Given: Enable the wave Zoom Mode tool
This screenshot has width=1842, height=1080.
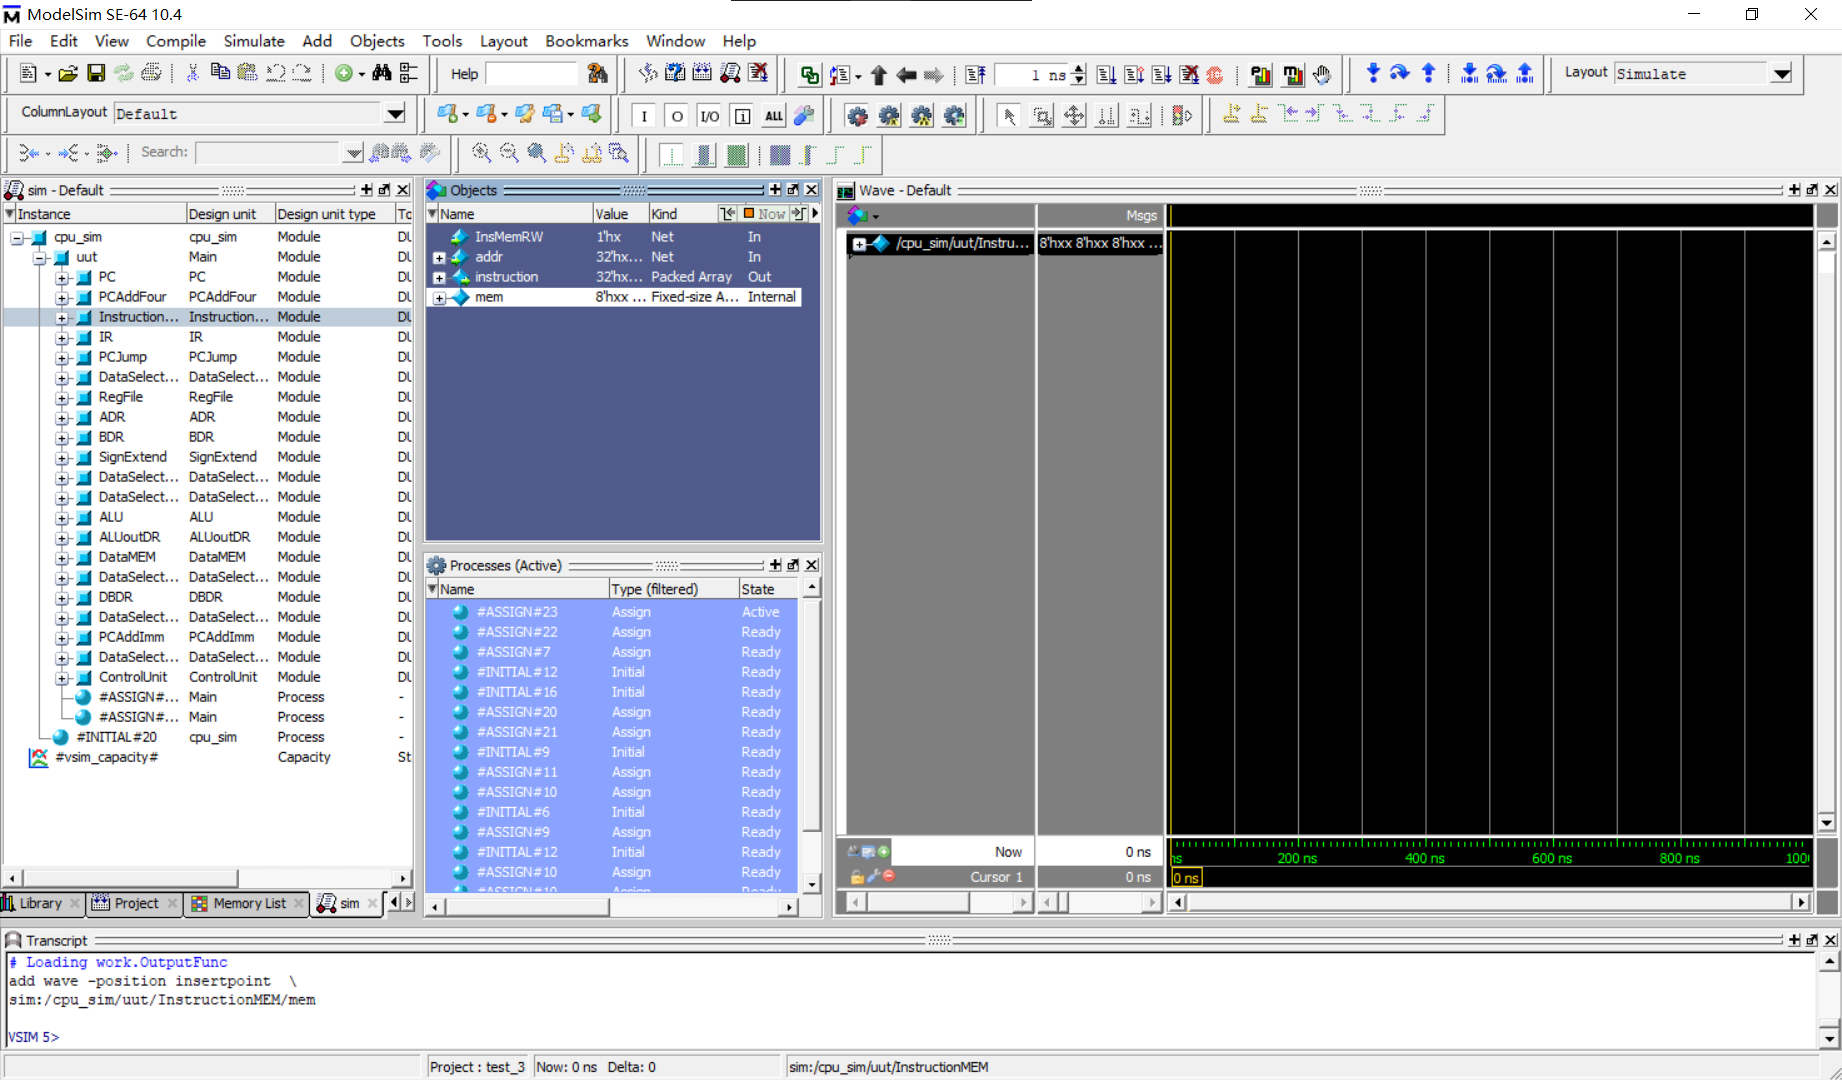Looking at the screenshot, I should point(1042,116).
